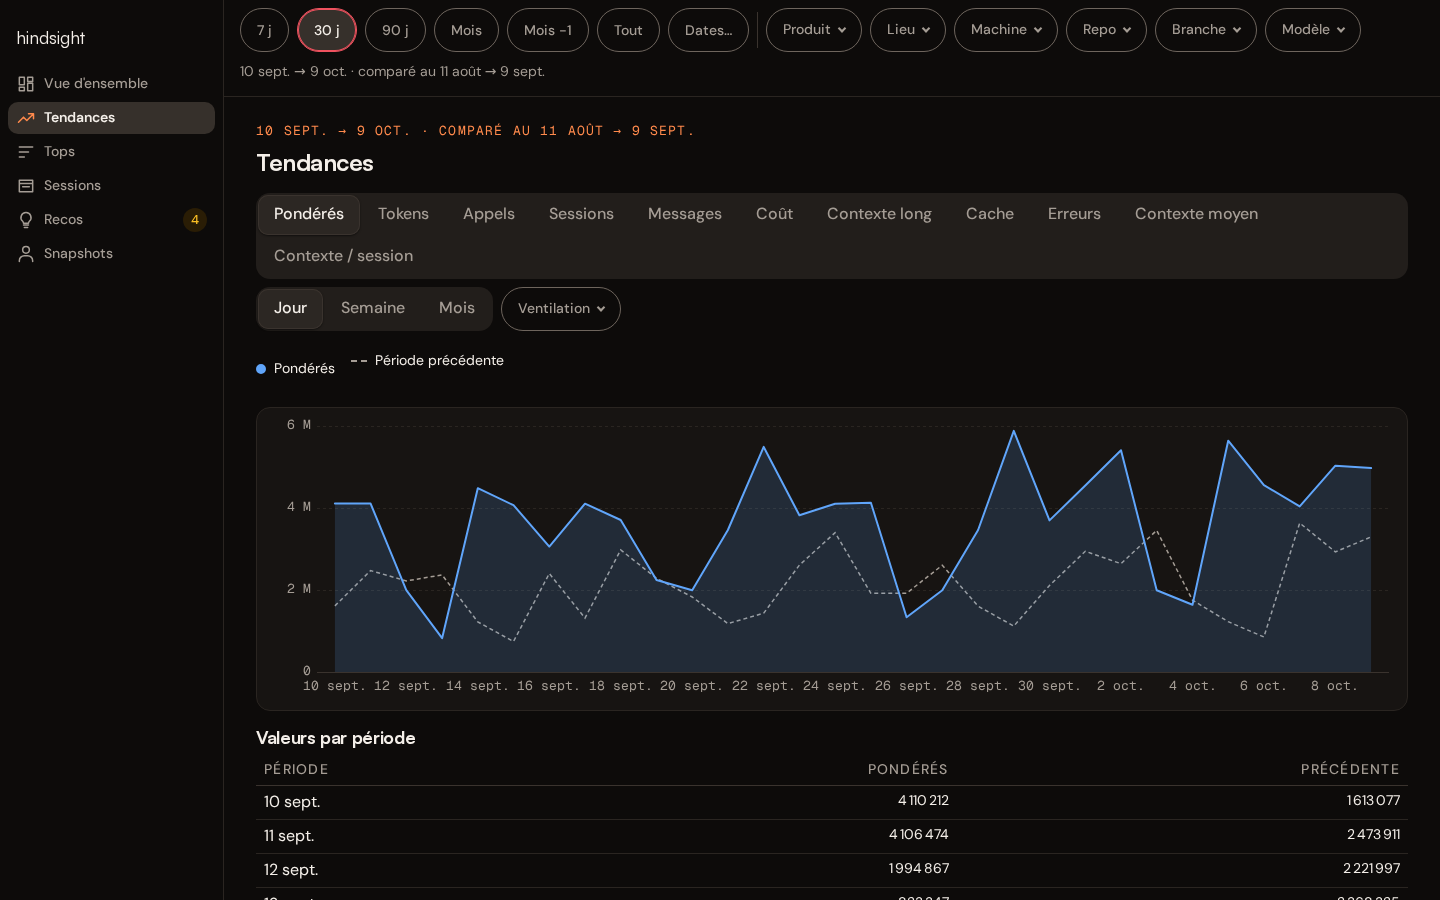The image size is (1440, 900).
Task: Open the Produit filter dropdown
Action: click(814, 30)
